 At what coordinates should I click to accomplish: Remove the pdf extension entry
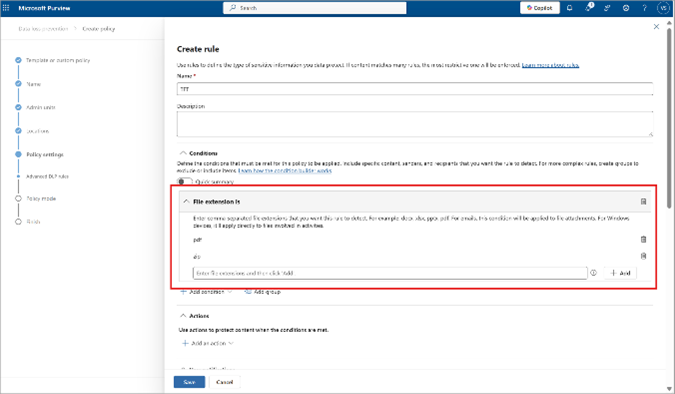tap(643, 239)
